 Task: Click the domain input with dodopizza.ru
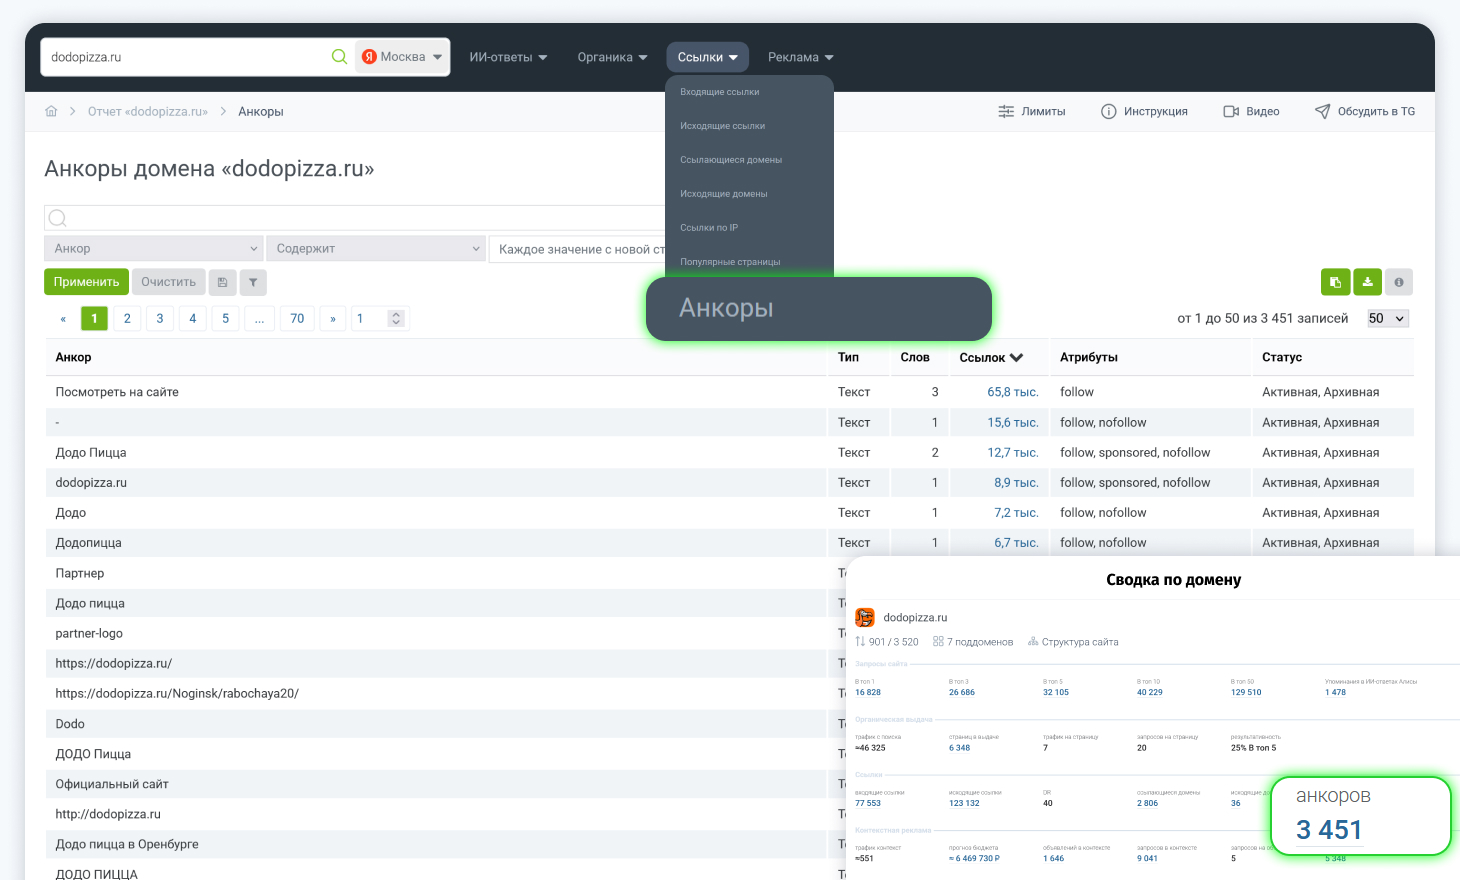coord(188,57)
